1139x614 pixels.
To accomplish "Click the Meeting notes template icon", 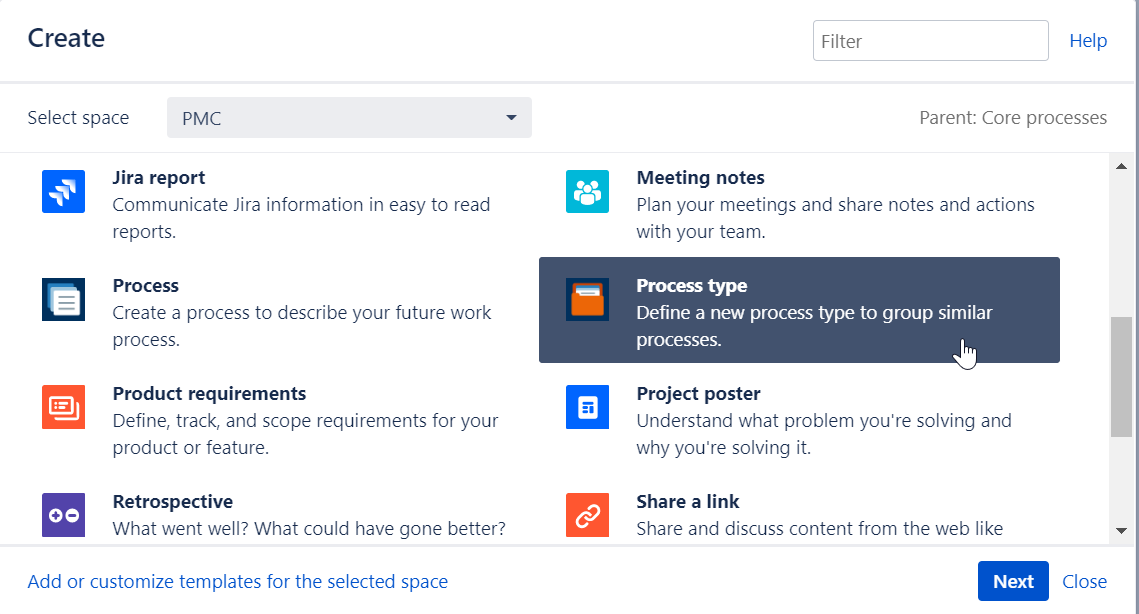I will coord(587,191).
